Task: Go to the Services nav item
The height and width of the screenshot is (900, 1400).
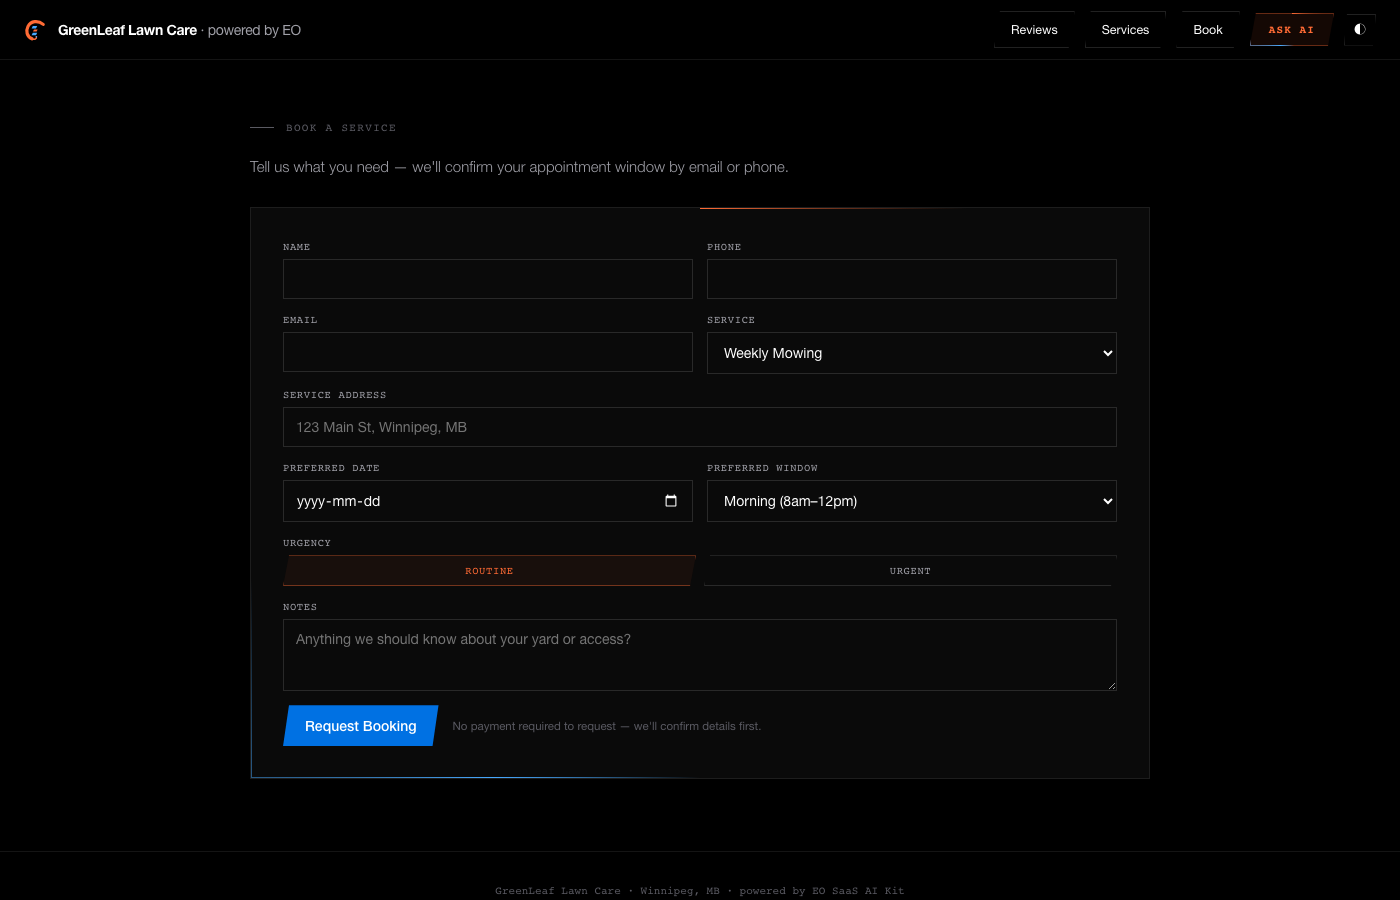Action: tap(1125, 30)
